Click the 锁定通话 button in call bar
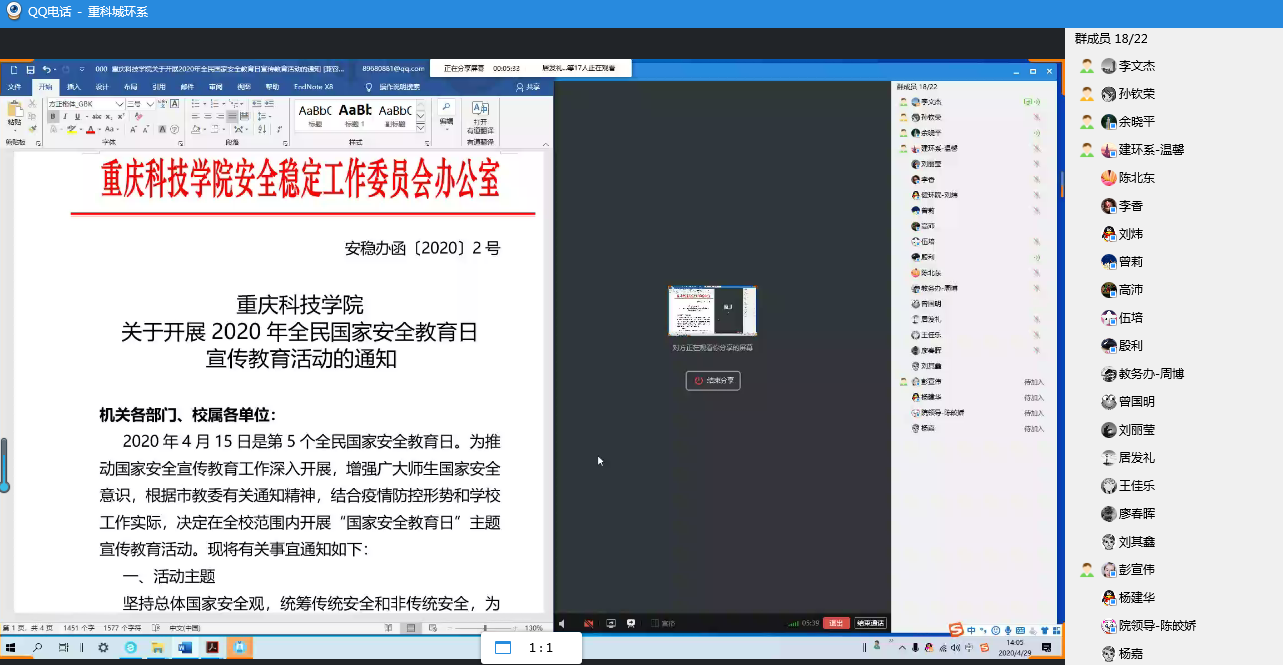The image size is (1283, 665). [x=870, y=623]
